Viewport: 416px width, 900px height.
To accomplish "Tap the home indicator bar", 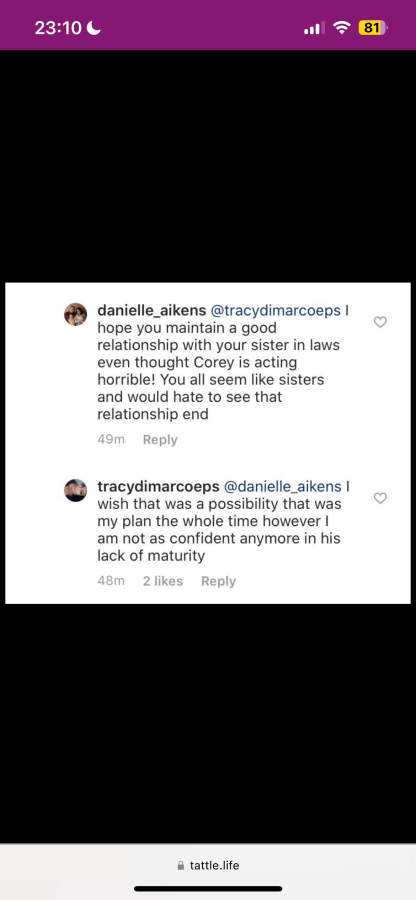I will (208, 889).
